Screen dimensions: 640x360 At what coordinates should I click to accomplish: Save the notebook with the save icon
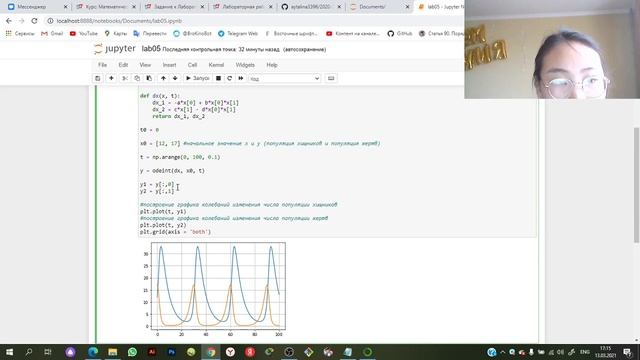pyautogui.click(x=98, y=78)
